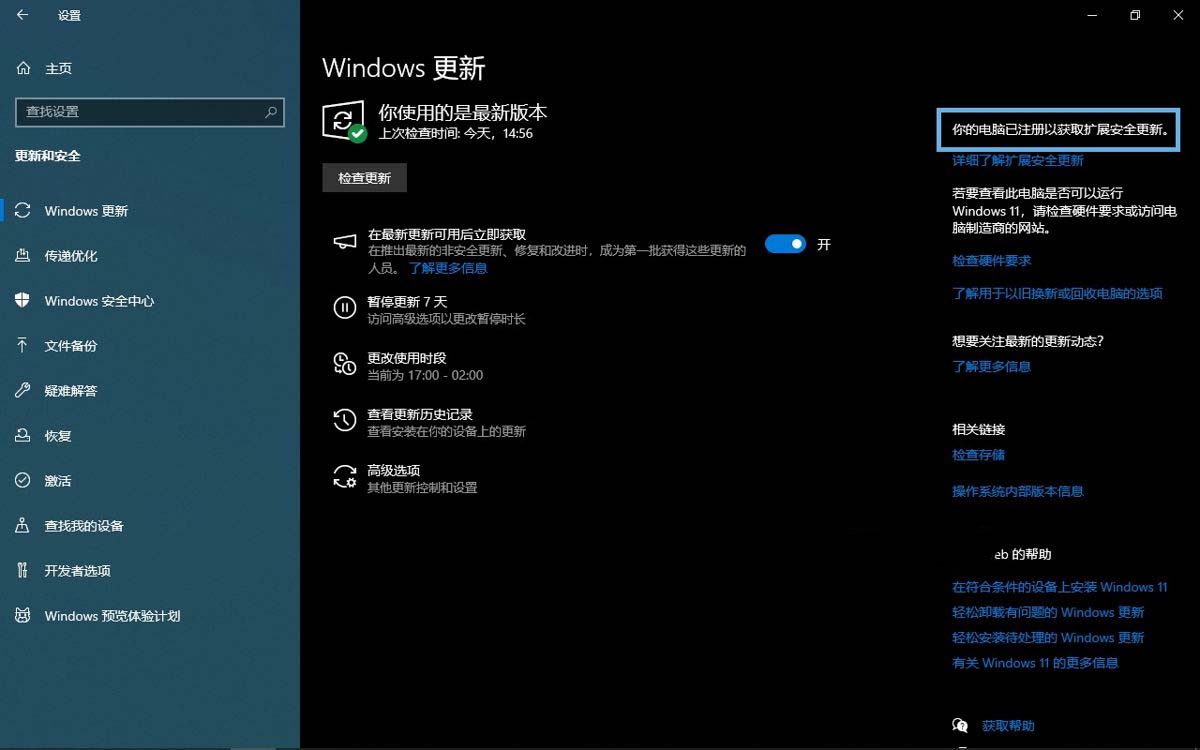This screenshot has width=1200, height=750.
Task: Click the 检查硬件要求 link
Action: (x=991, y=261)
